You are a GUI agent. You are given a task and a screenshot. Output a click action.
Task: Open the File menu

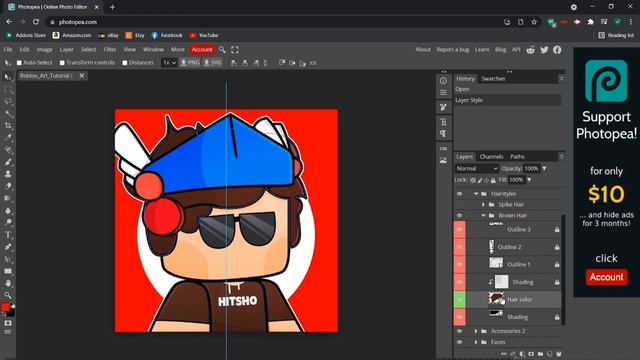click(8, 49)
